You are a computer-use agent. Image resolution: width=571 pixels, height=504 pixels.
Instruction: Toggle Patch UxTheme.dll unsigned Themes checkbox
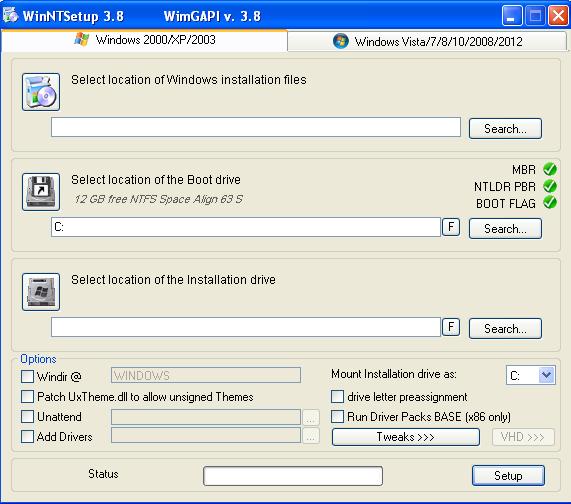27,397
